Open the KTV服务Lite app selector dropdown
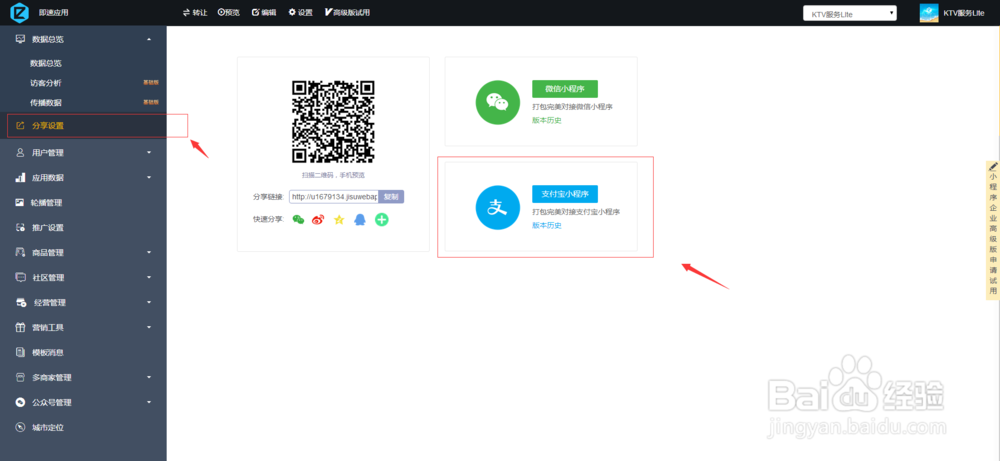This screenshot has height=461, width=1000. tap(849, 13)
